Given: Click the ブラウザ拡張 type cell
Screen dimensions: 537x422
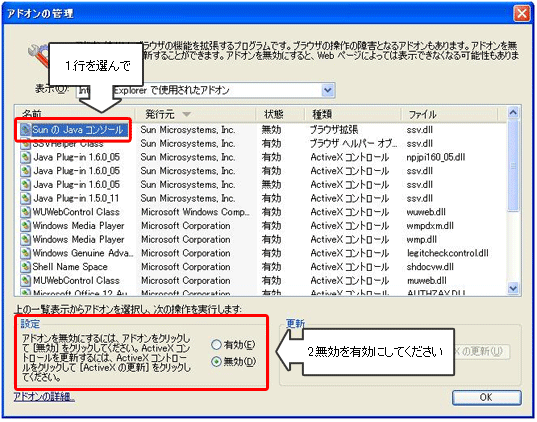Looking at the screenshot, I should 334,130.
